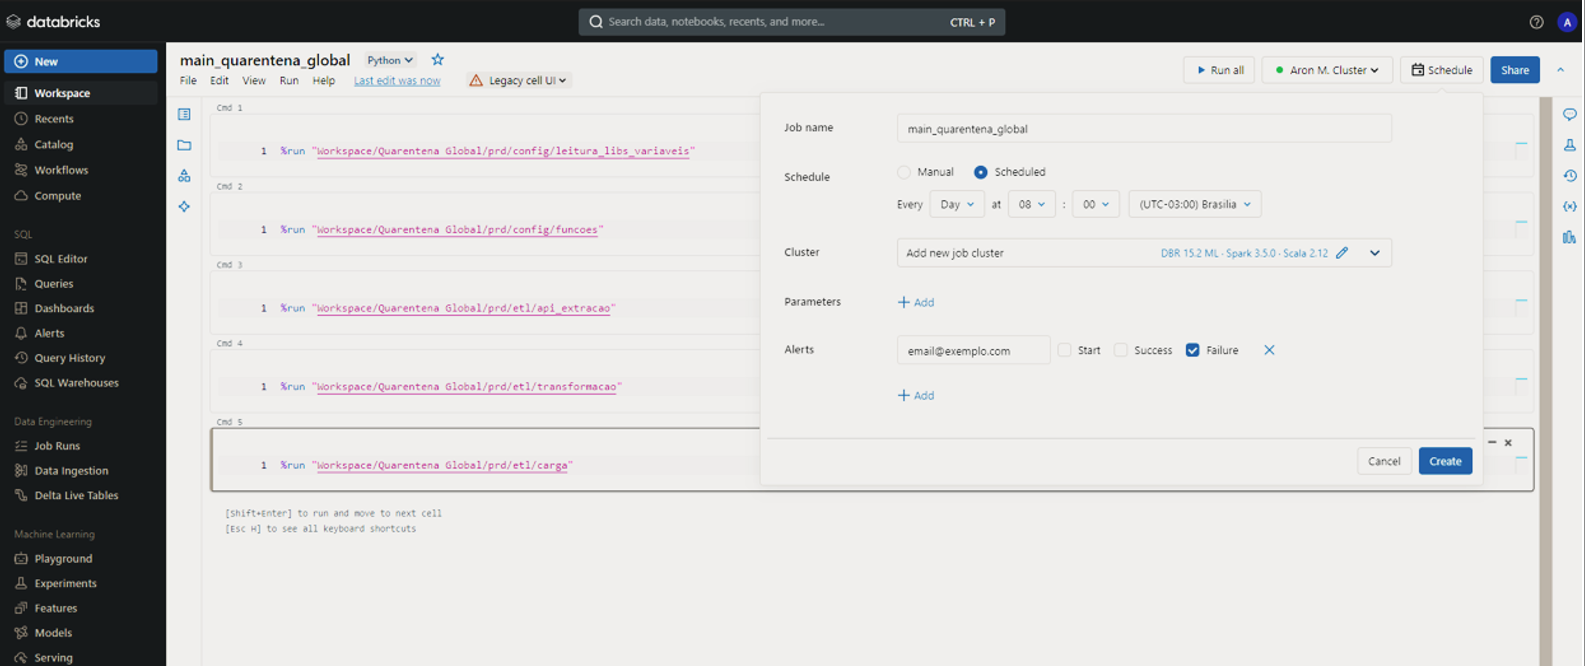Click the Share button

1515,70
